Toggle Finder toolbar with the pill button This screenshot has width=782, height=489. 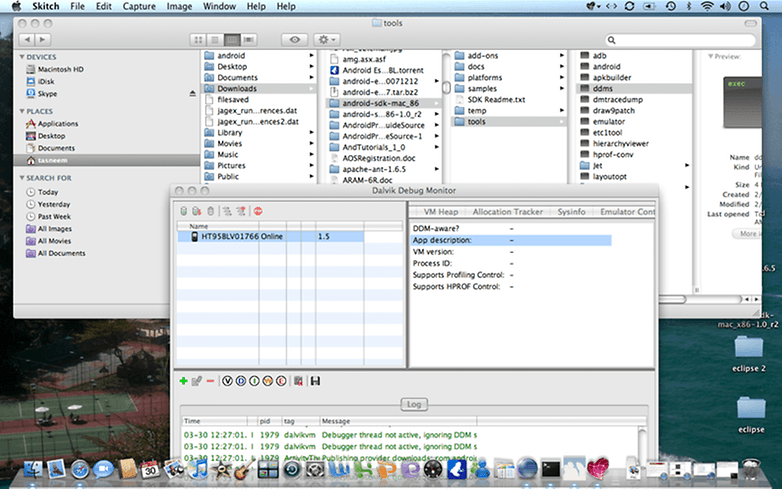pyautogui.click(x=750, y=23)
